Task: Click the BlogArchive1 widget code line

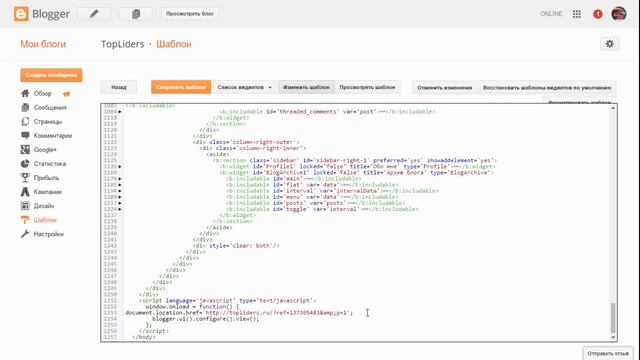Action: tap(357, 173)
